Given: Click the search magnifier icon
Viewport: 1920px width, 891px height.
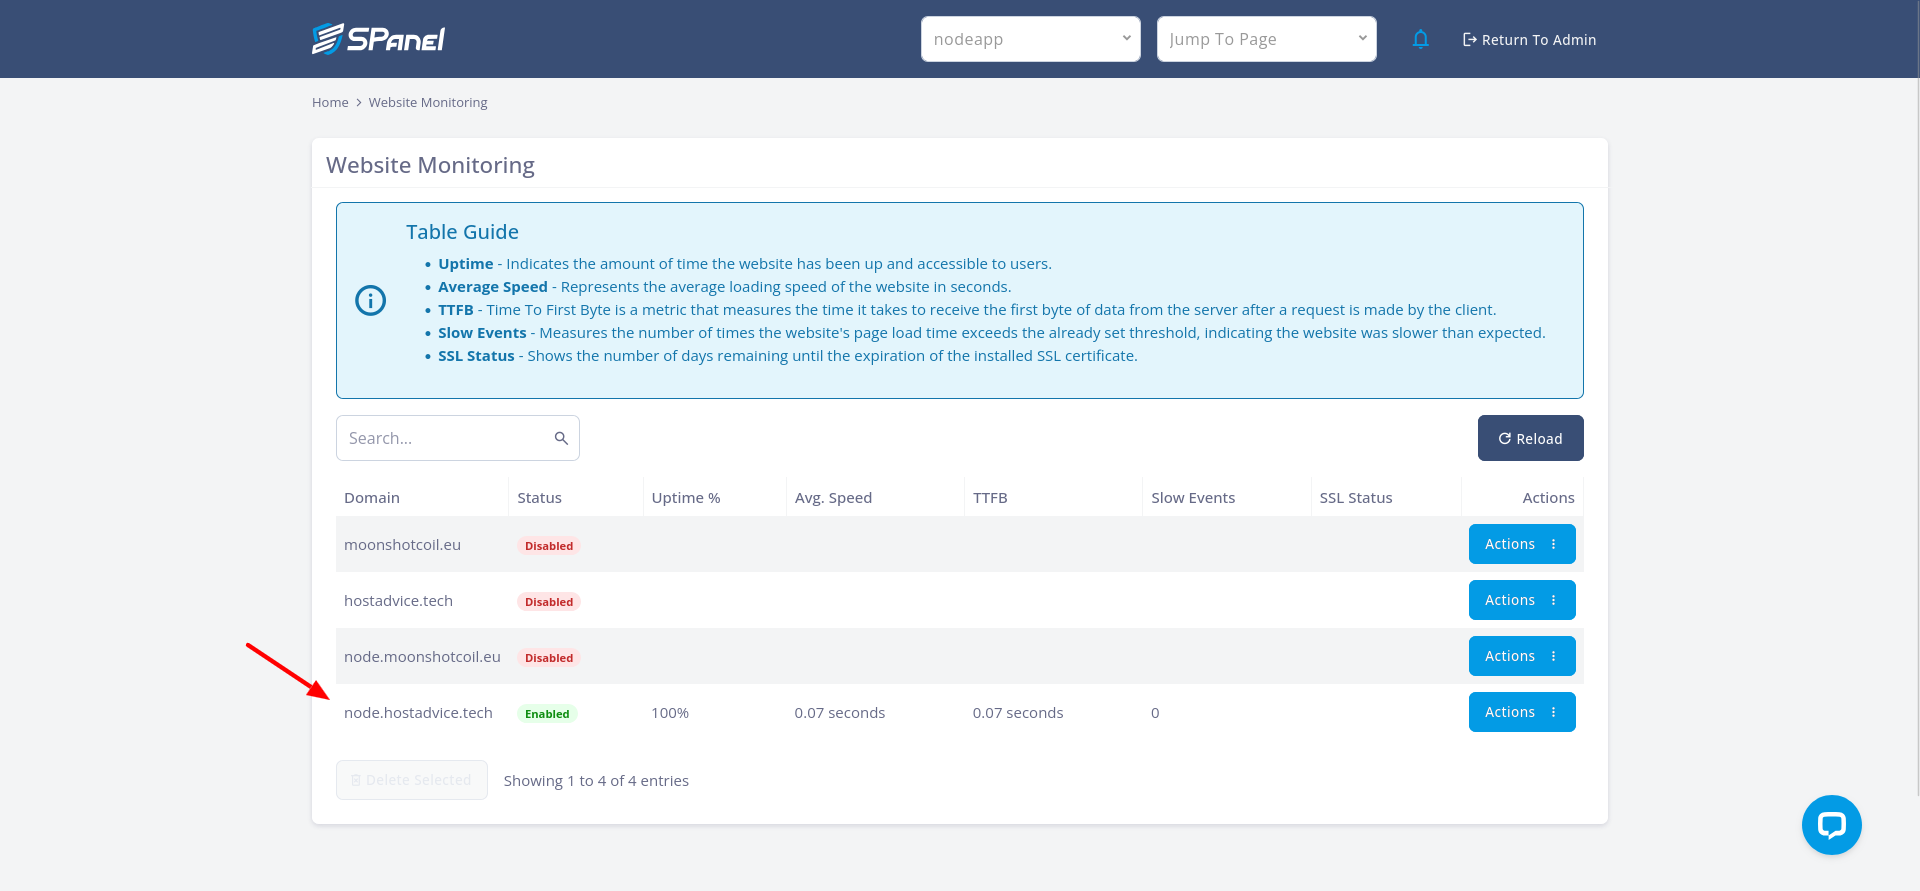Looking at the screenshot, I should click(x=561, y=438).
